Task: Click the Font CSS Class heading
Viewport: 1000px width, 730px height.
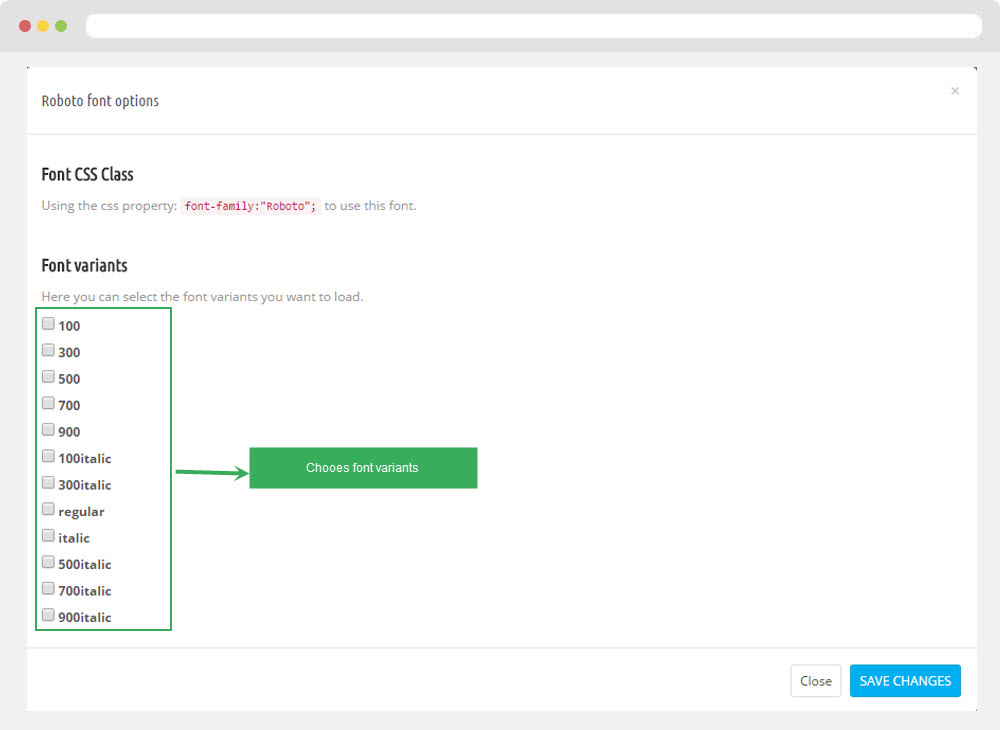Action: pos(87,174)
